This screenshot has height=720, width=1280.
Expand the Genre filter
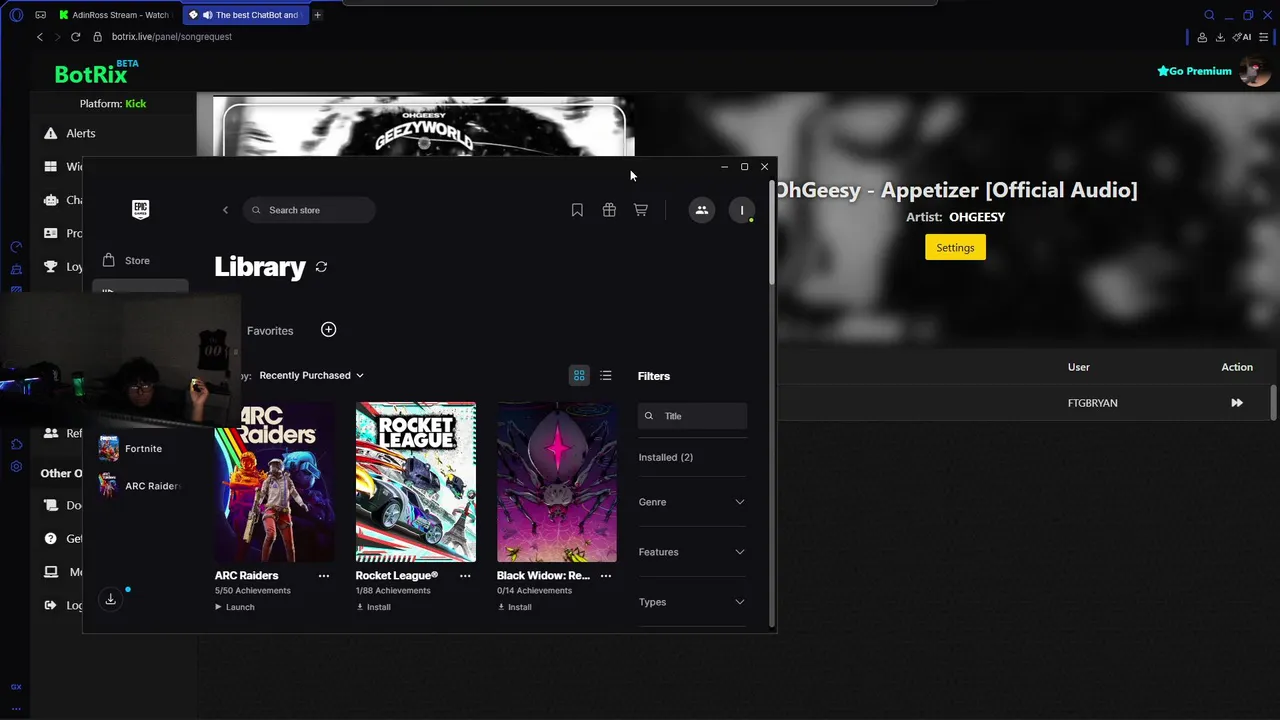692,502
